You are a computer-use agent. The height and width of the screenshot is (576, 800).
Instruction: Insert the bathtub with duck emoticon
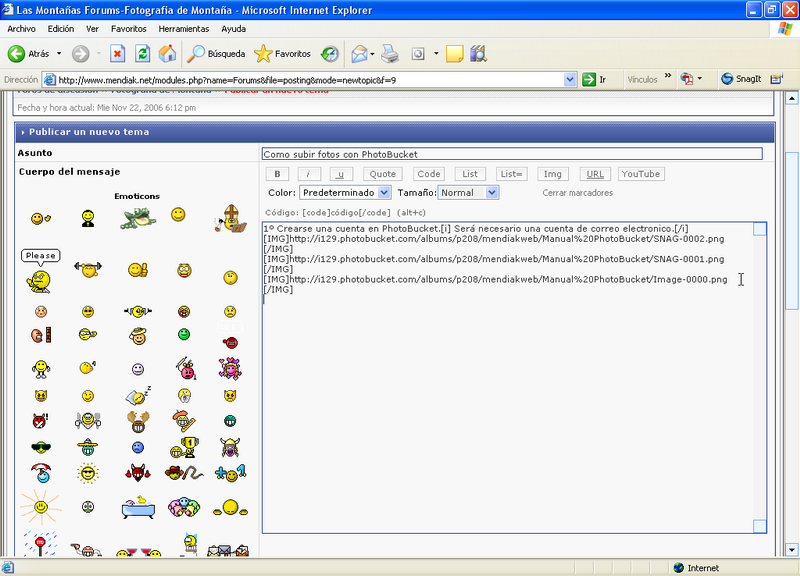tap(138, 507)
